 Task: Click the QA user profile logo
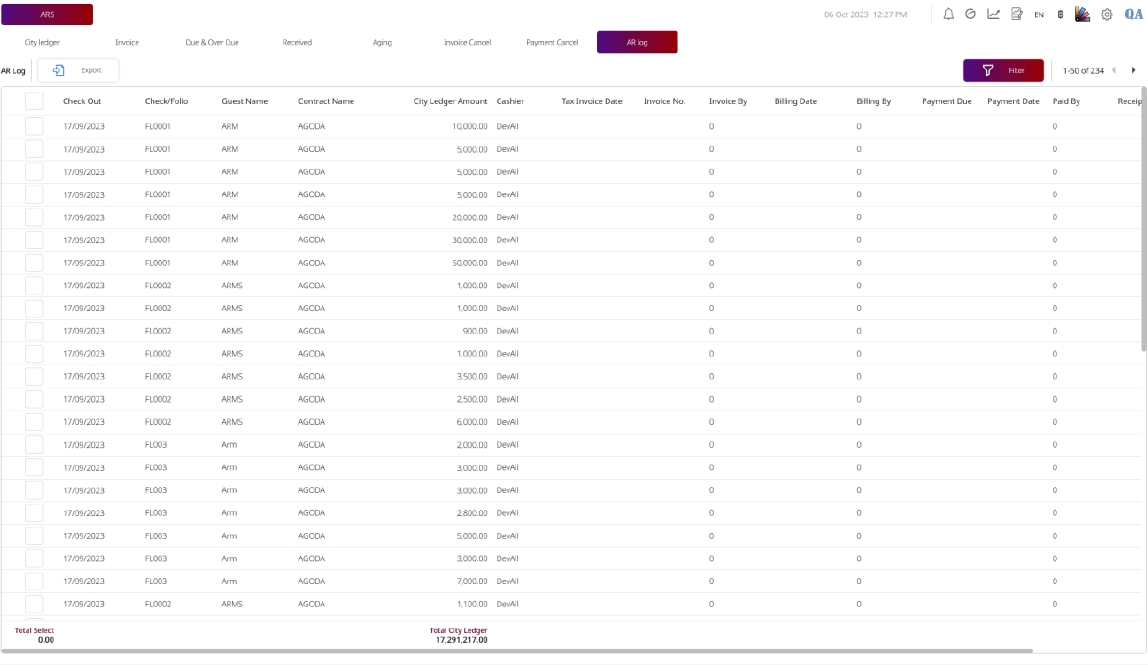tap(1133, 14)
